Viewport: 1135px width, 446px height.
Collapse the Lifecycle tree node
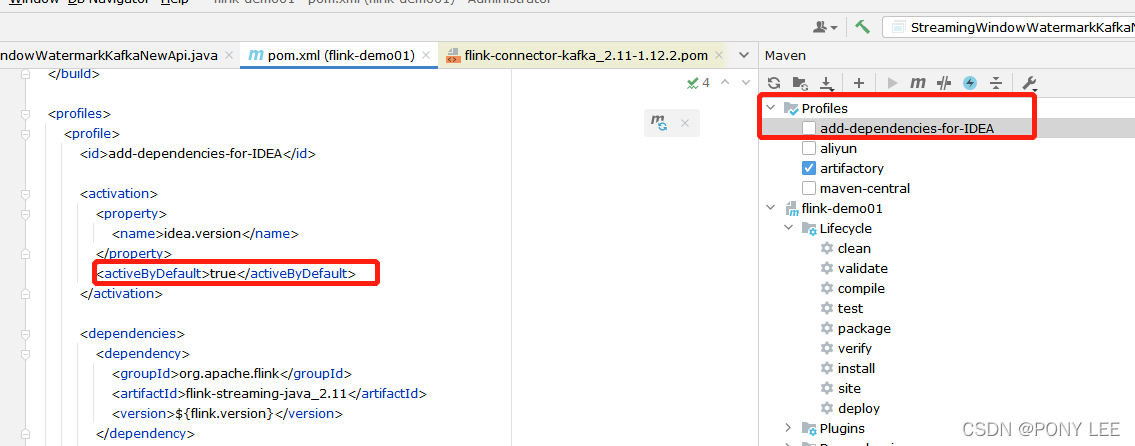pyautogui.click(x=789, y=228)
